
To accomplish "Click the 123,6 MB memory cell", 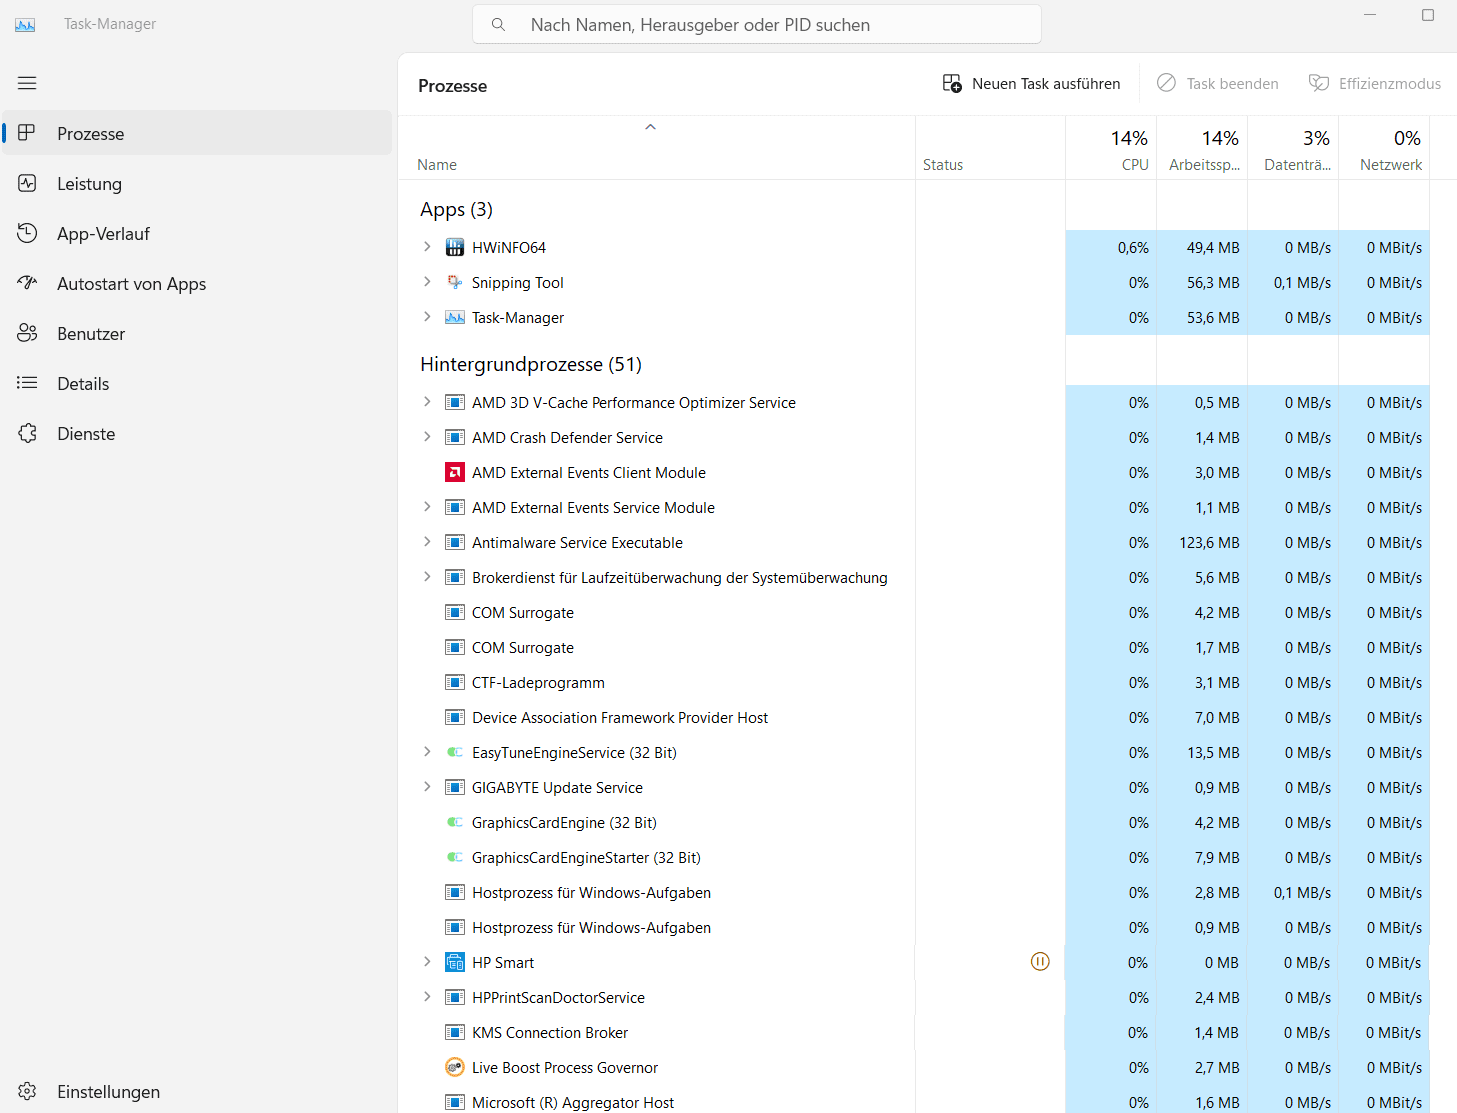I will [1202, 542].
